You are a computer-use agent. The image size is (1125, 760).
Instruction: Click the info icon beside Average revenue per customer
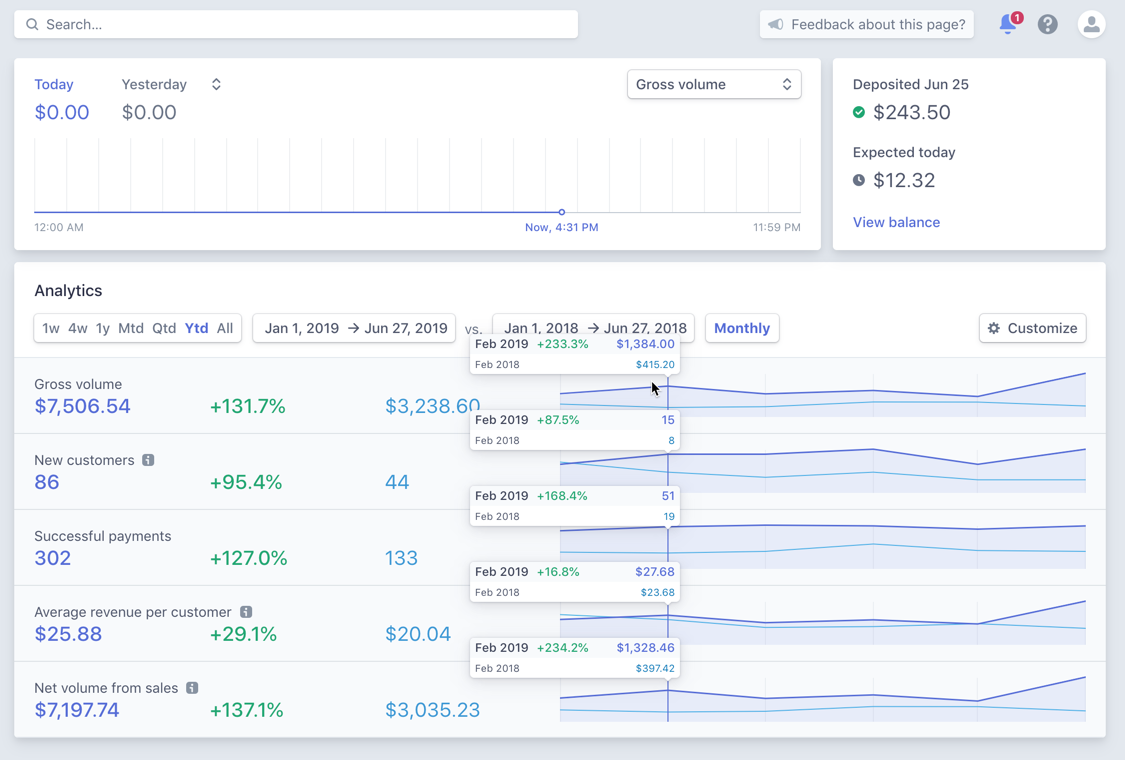(x=246, y=612)
